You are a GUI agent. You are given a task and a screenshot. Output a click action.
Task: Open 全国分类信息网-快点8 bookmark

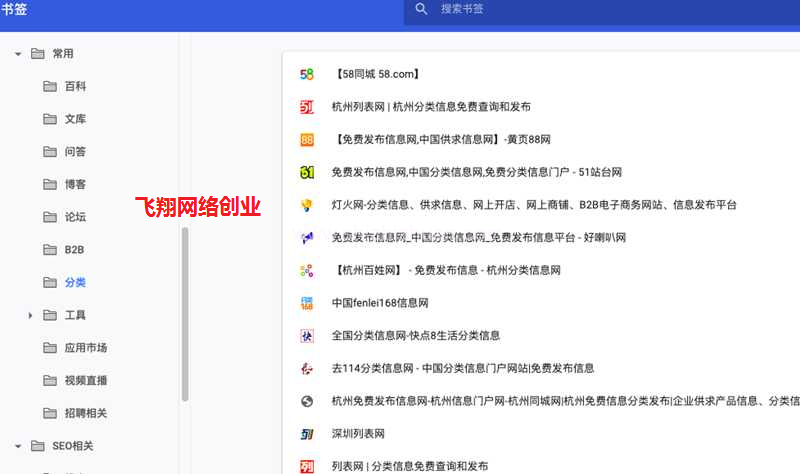[416, 336]
